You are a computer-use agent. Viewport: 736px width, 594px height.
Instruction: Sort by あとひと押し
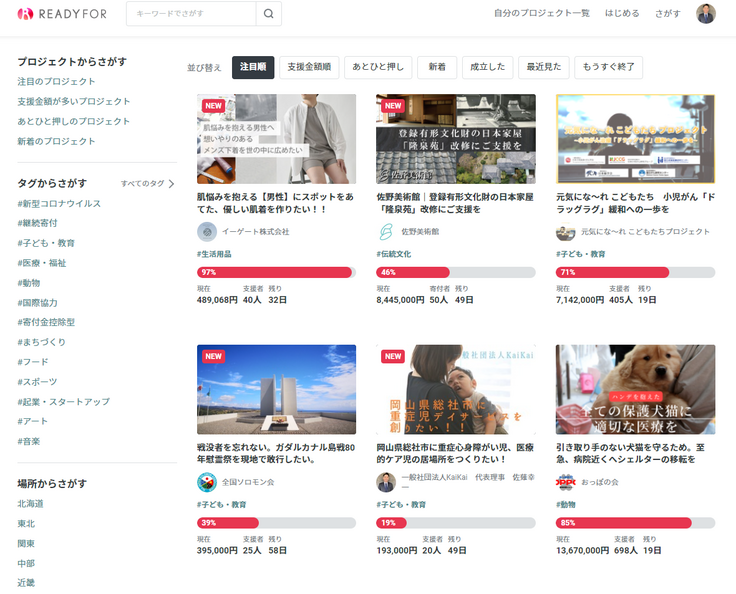click(377, 67)
